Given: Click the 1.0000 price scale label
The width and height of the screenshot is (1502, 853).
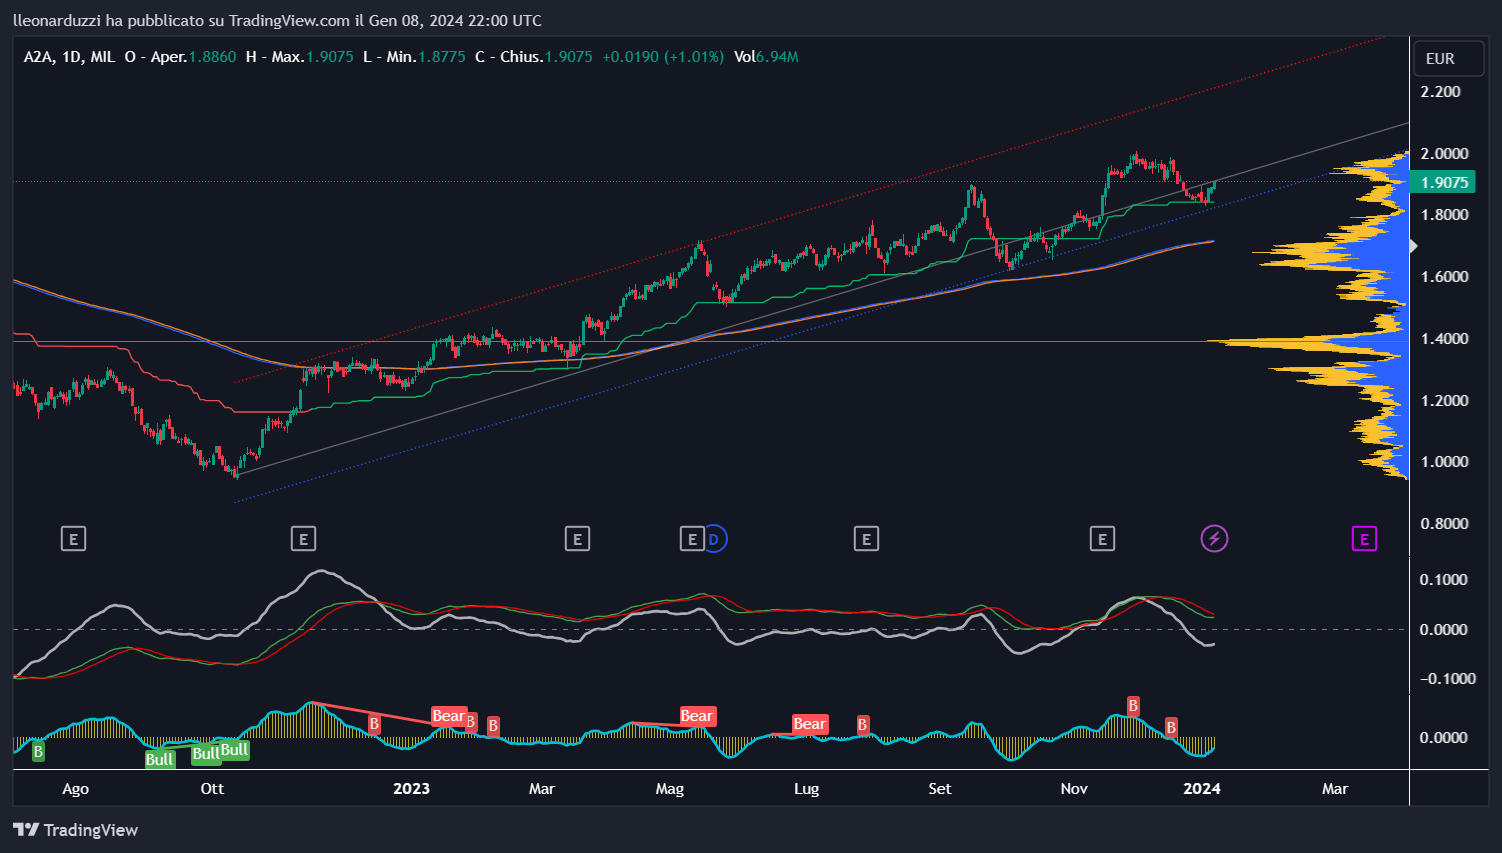Looking at the screenshot, I should point(1445,462).
